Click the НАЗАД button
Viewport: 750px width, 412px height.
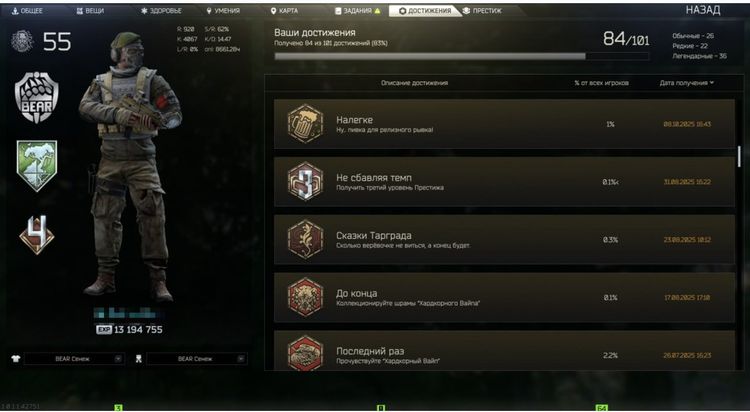[703, 10]
